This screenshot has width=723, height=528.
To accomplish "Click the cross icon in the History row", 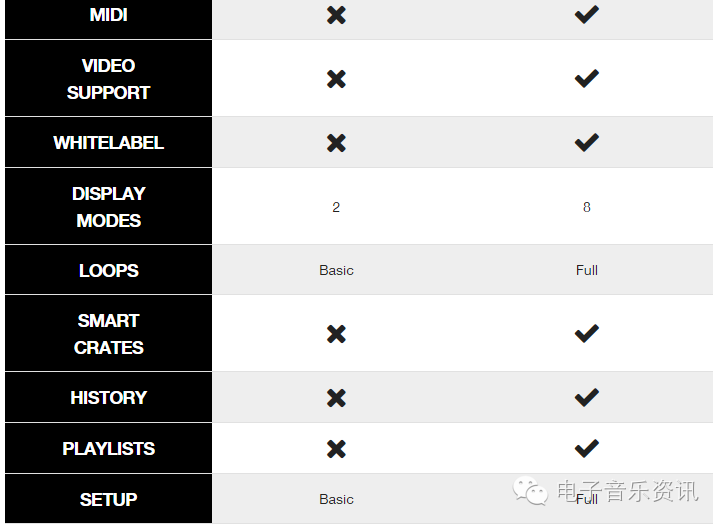I will pos(336,398).
